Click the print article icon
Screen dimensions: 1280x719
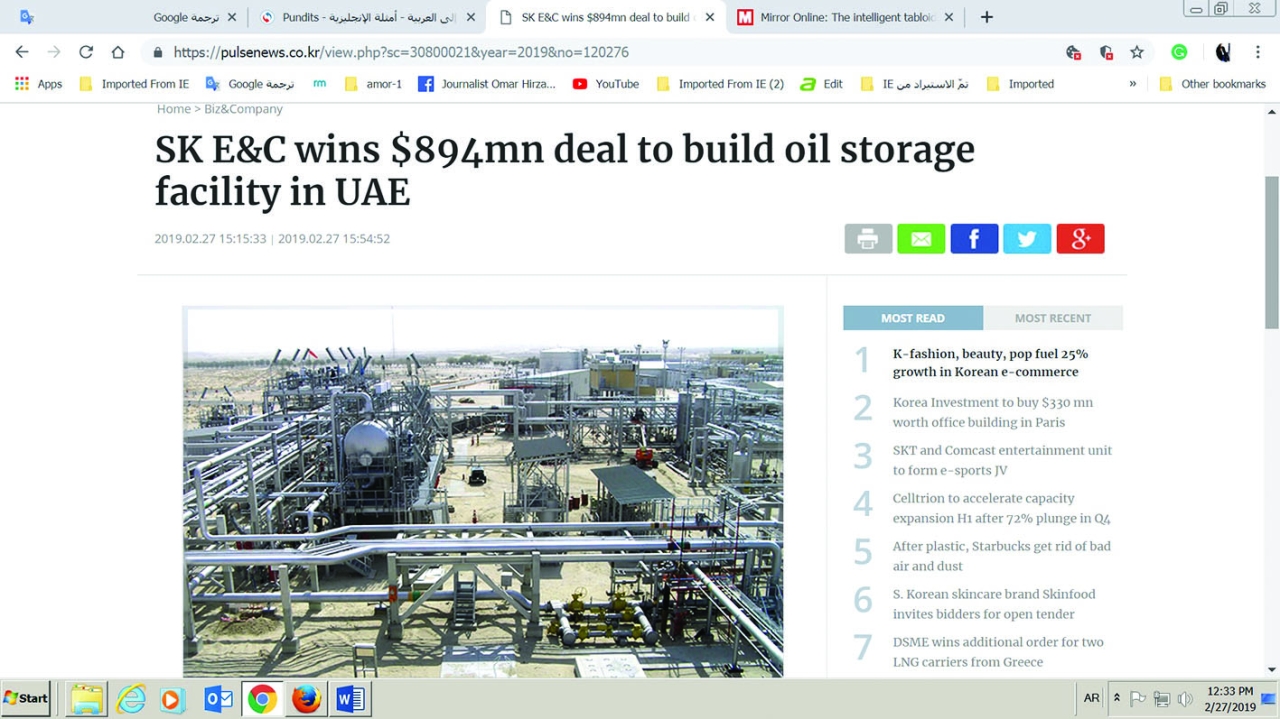pos(868,239)
